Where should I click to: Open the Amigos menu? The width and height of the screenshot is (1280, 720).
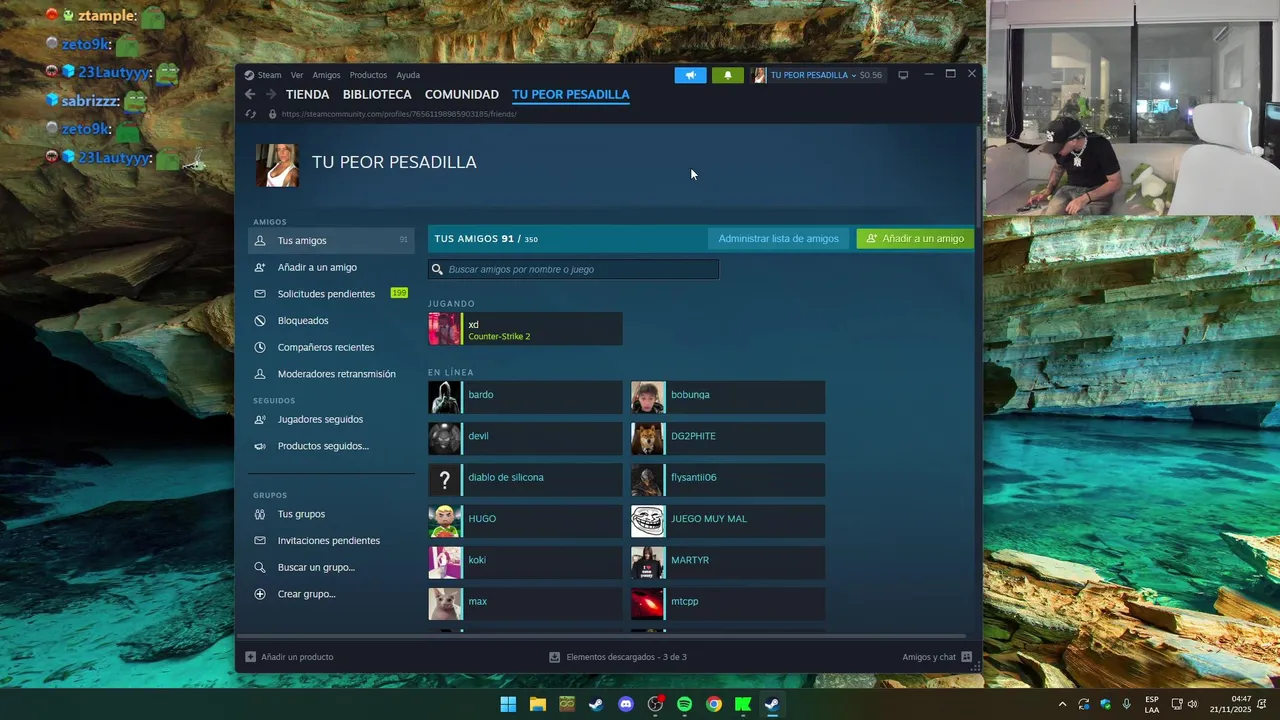(326, 75)
